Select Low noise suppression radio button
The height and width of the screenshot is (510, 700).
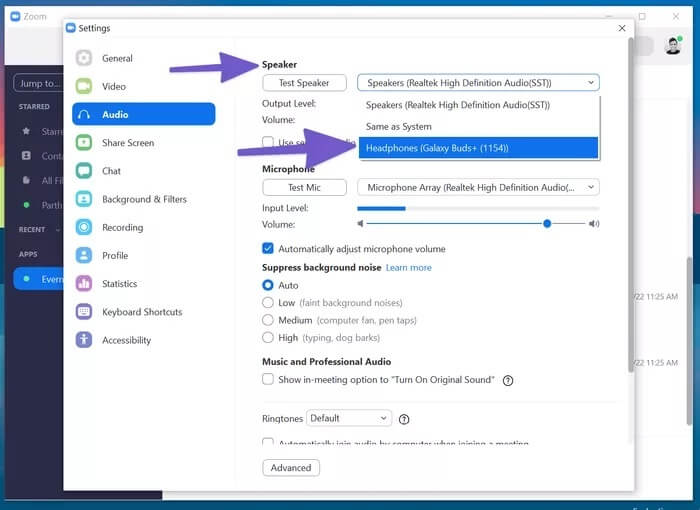(x=268, y=302)
